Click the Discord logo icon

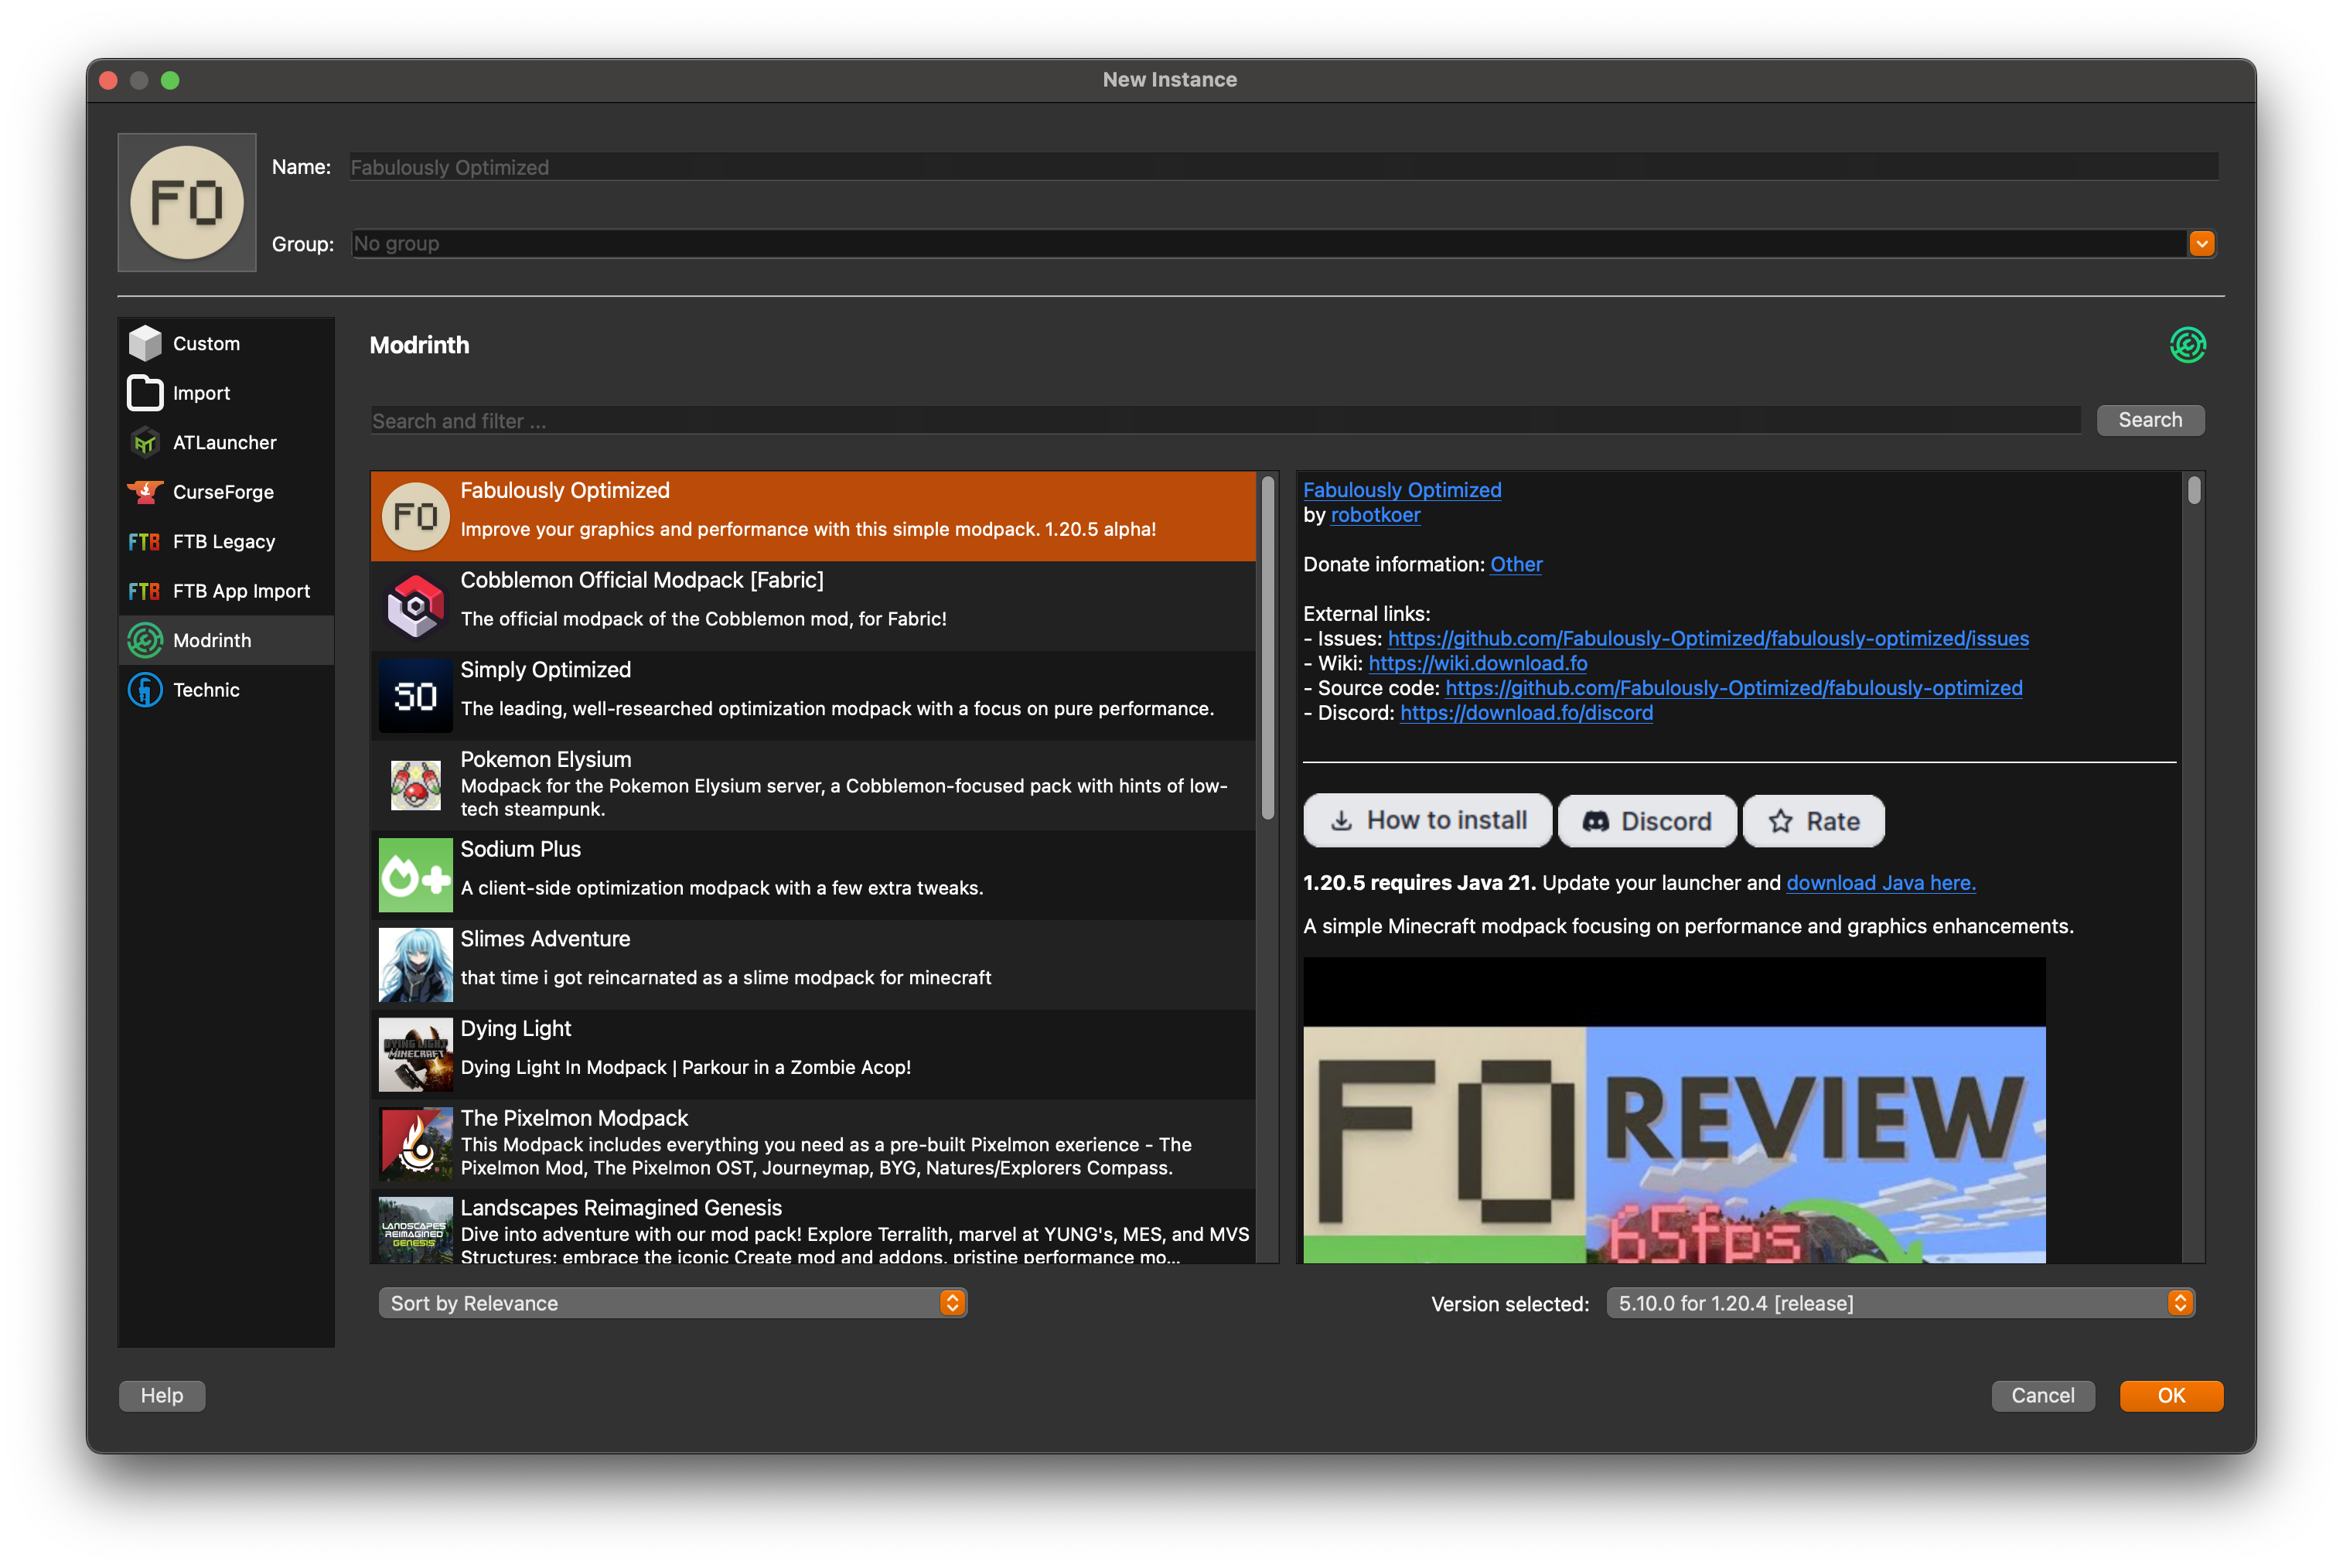coord(1596,822)
